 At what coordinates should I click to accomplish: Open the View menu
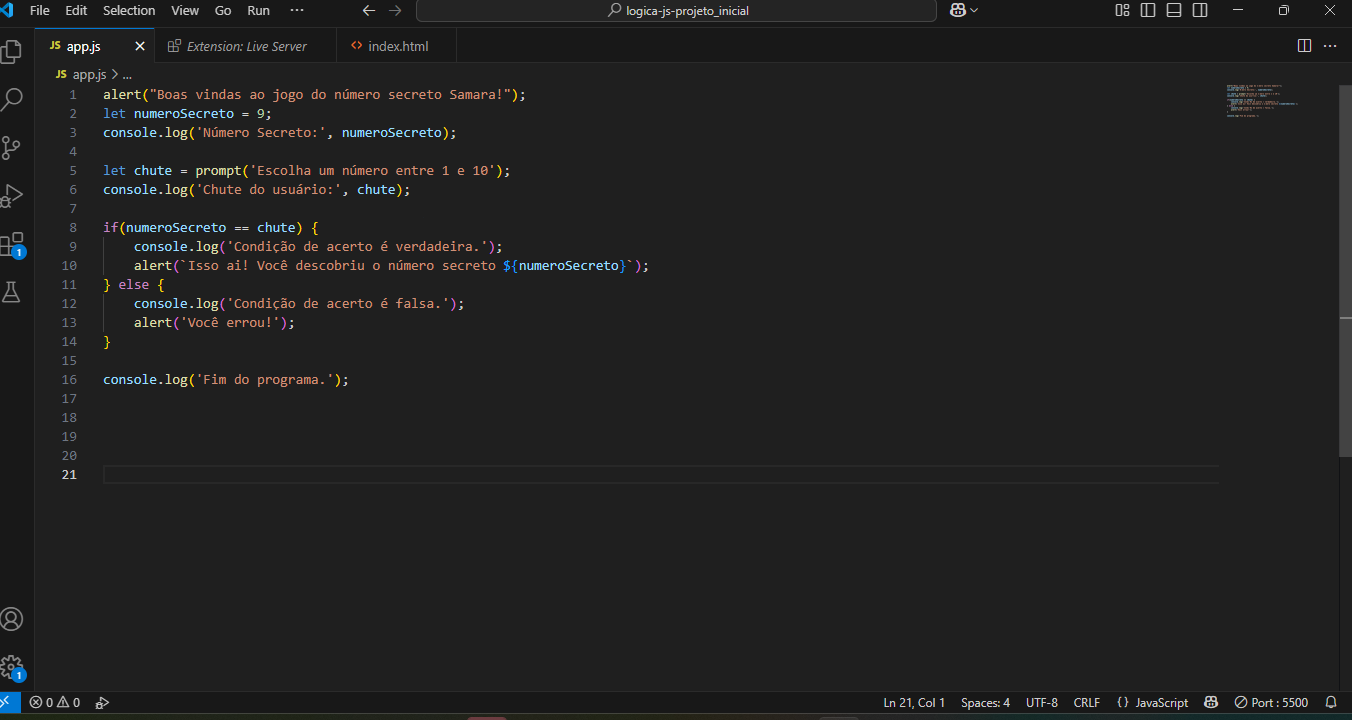(x=185, y=11)
